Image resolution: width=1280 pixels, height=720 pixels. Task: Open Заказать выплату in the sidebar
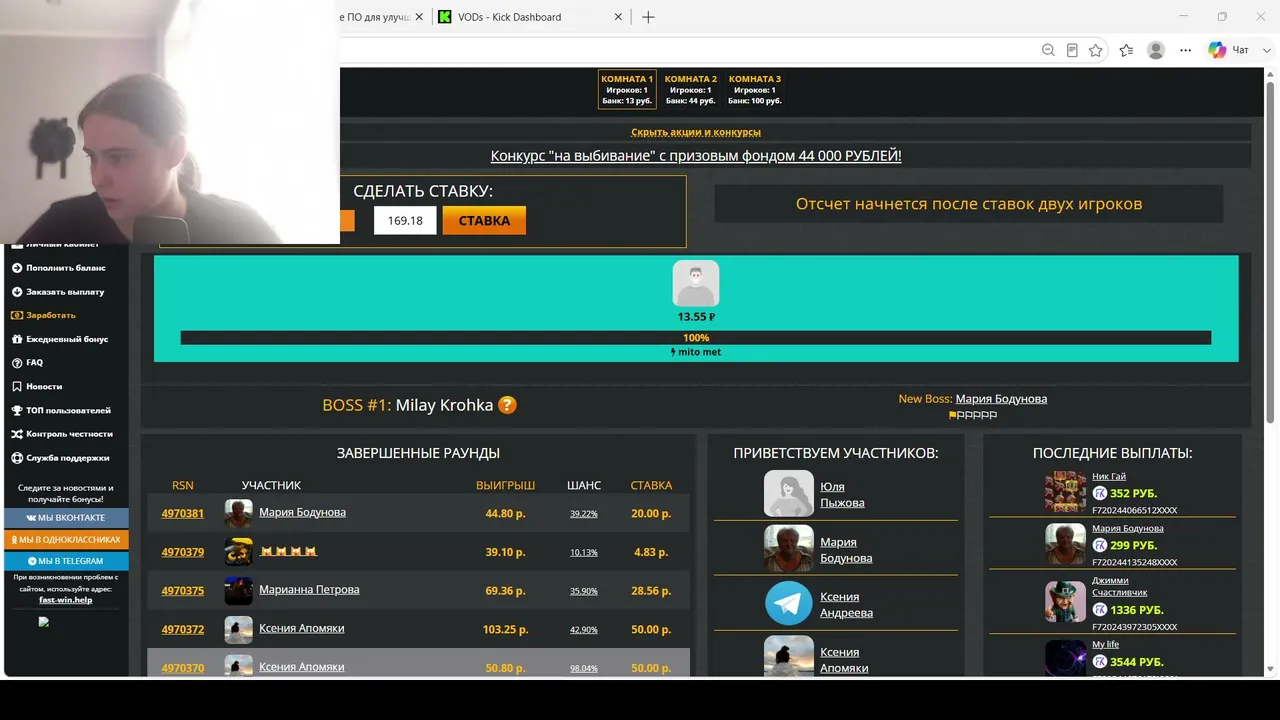pos(65,292)
